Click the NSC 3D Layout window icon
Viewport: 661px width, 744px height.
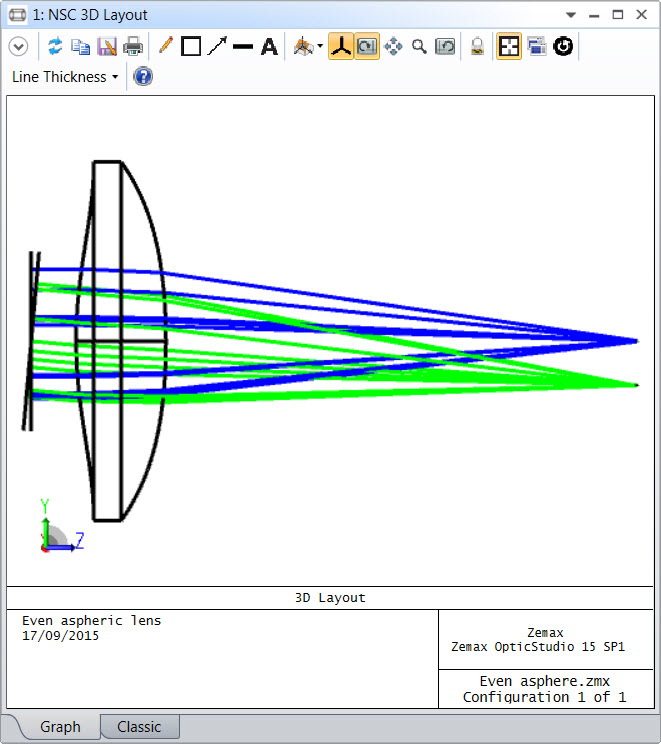[18, 15]
